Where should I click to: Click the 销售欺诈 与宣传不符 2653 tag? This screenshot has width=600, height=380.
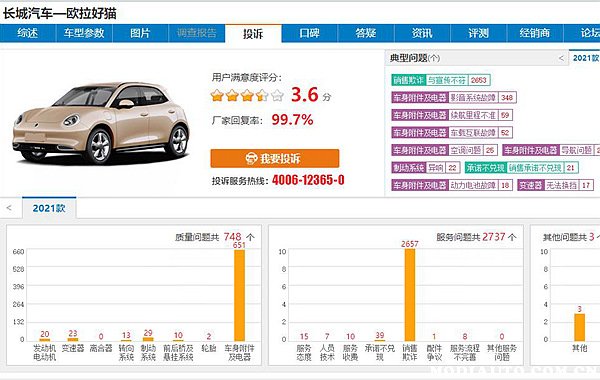tap(441, 80)
